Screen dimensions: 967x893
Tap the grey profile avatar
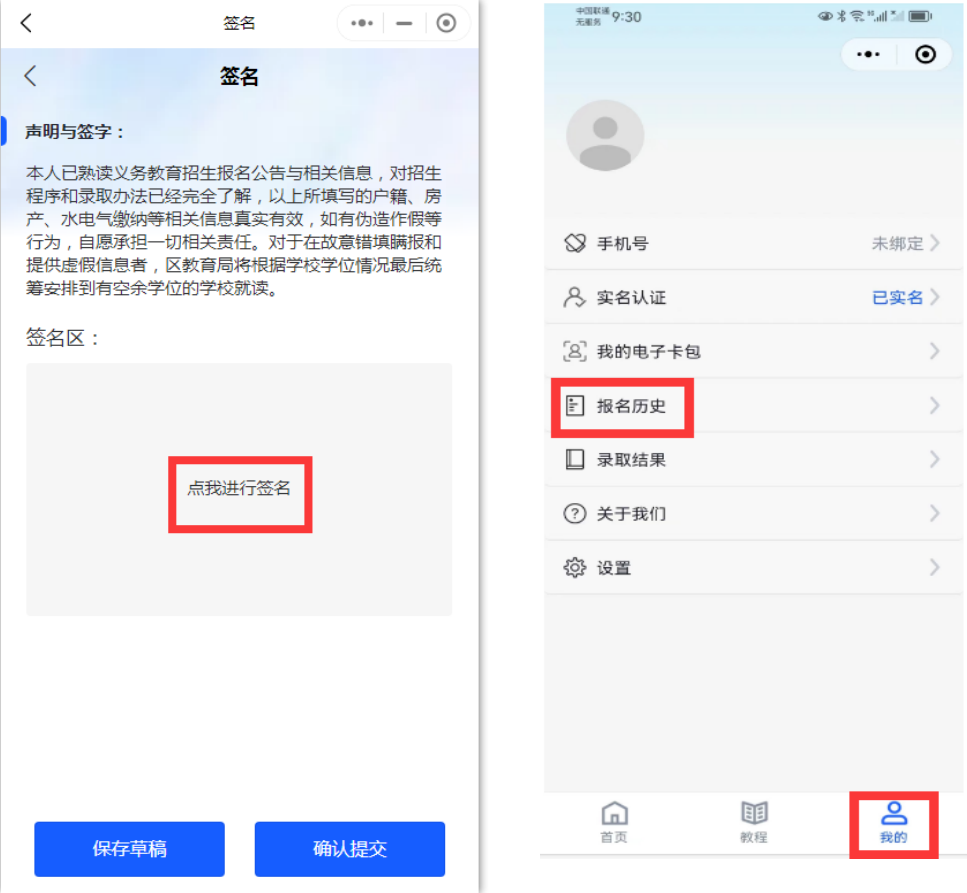(605, 136)
